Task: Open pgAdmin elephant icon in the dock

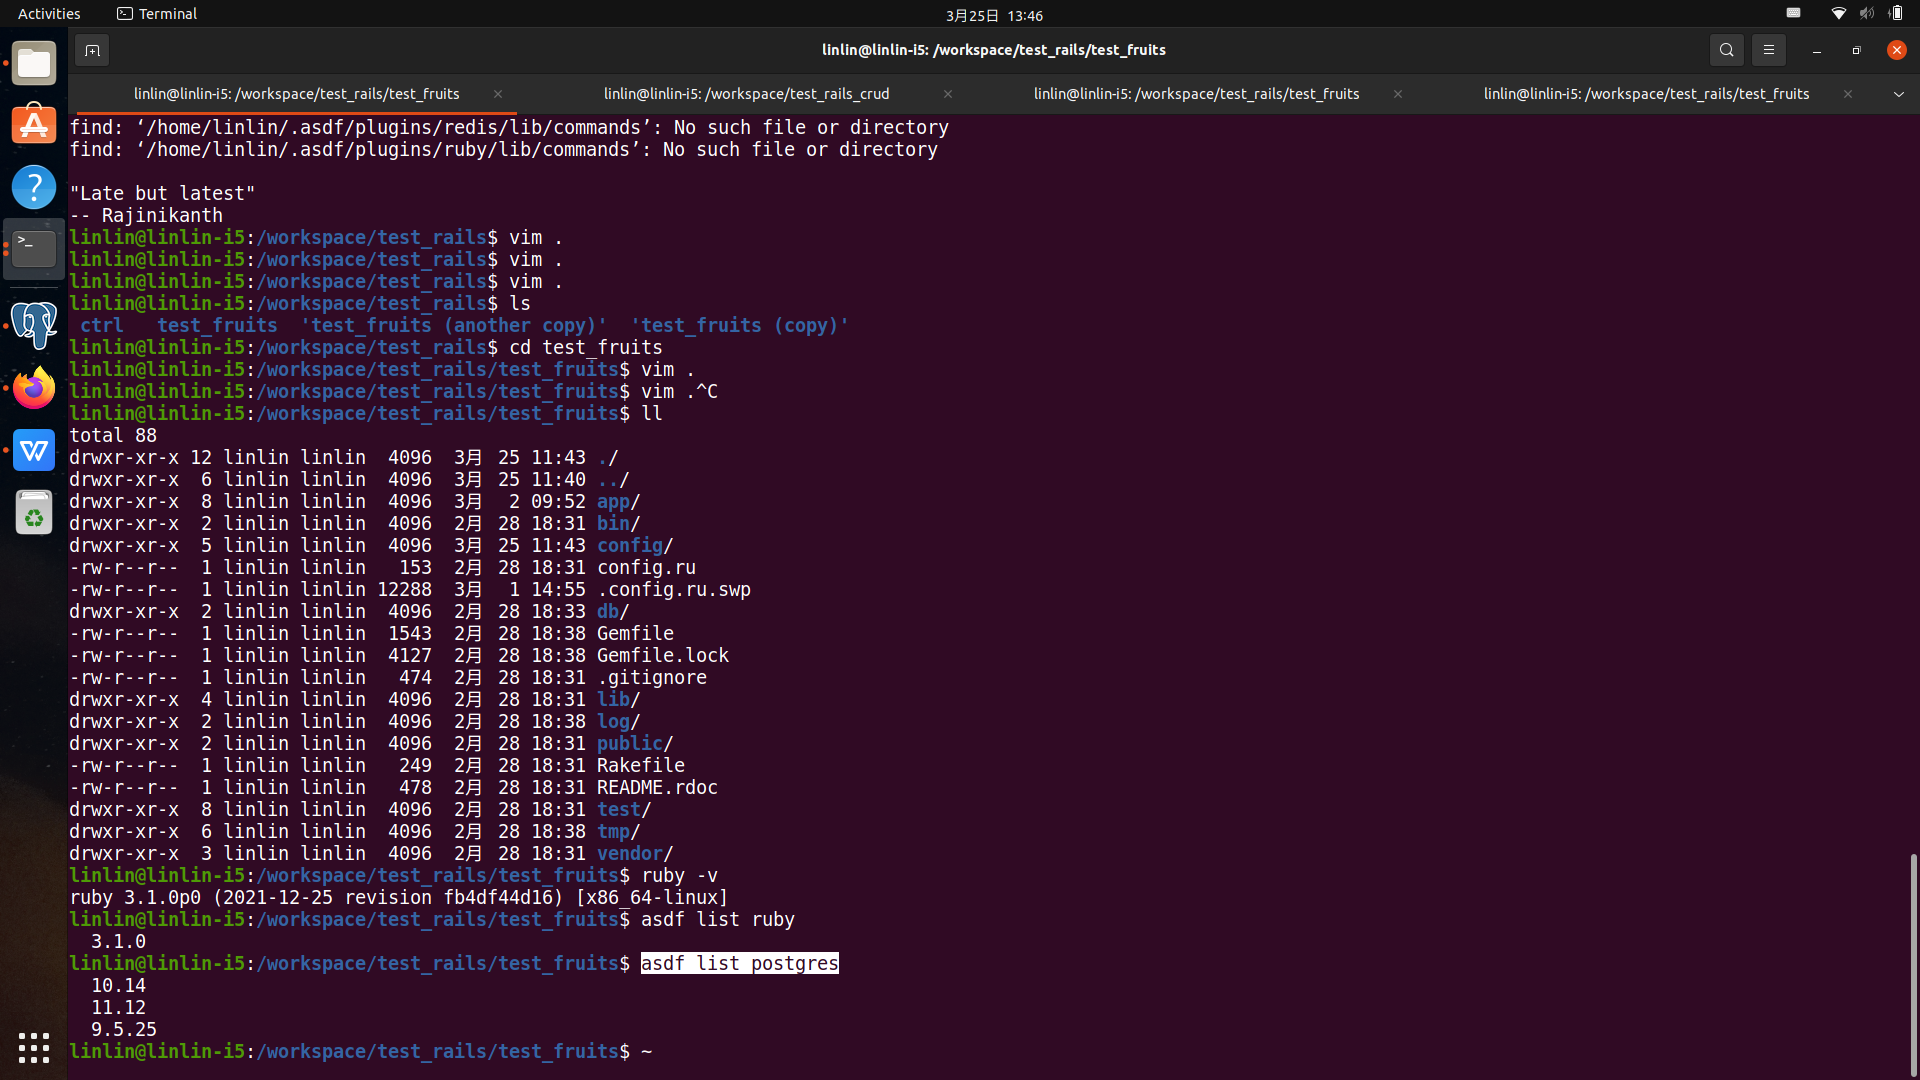Action: pos(34,325)
